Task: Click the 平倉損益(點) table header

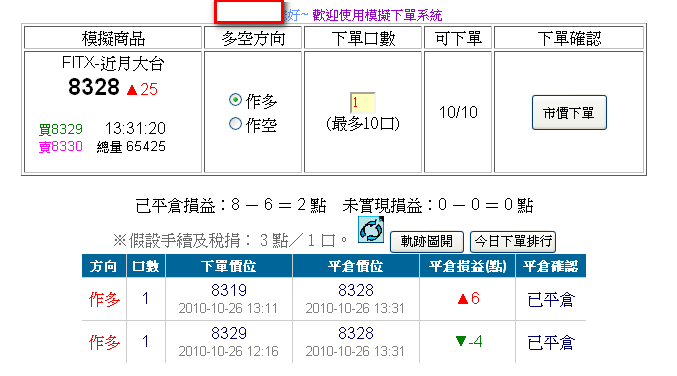Action: point(468,266)
